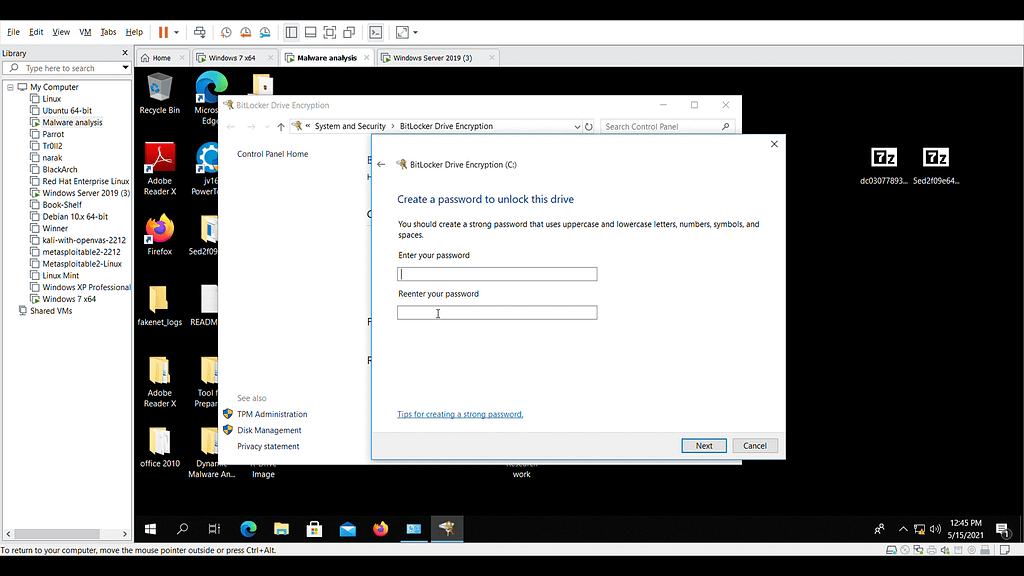Go up one level in Control Panel
This screenshot has height=576, width=1024.
(281, 127)
